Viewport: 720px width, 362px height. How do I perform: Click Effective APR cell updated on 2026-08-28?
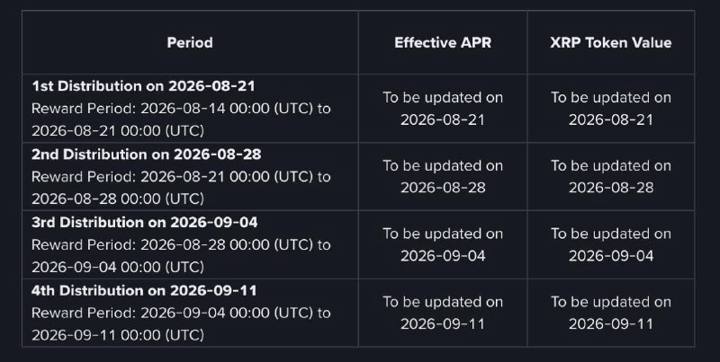[443, 176]
